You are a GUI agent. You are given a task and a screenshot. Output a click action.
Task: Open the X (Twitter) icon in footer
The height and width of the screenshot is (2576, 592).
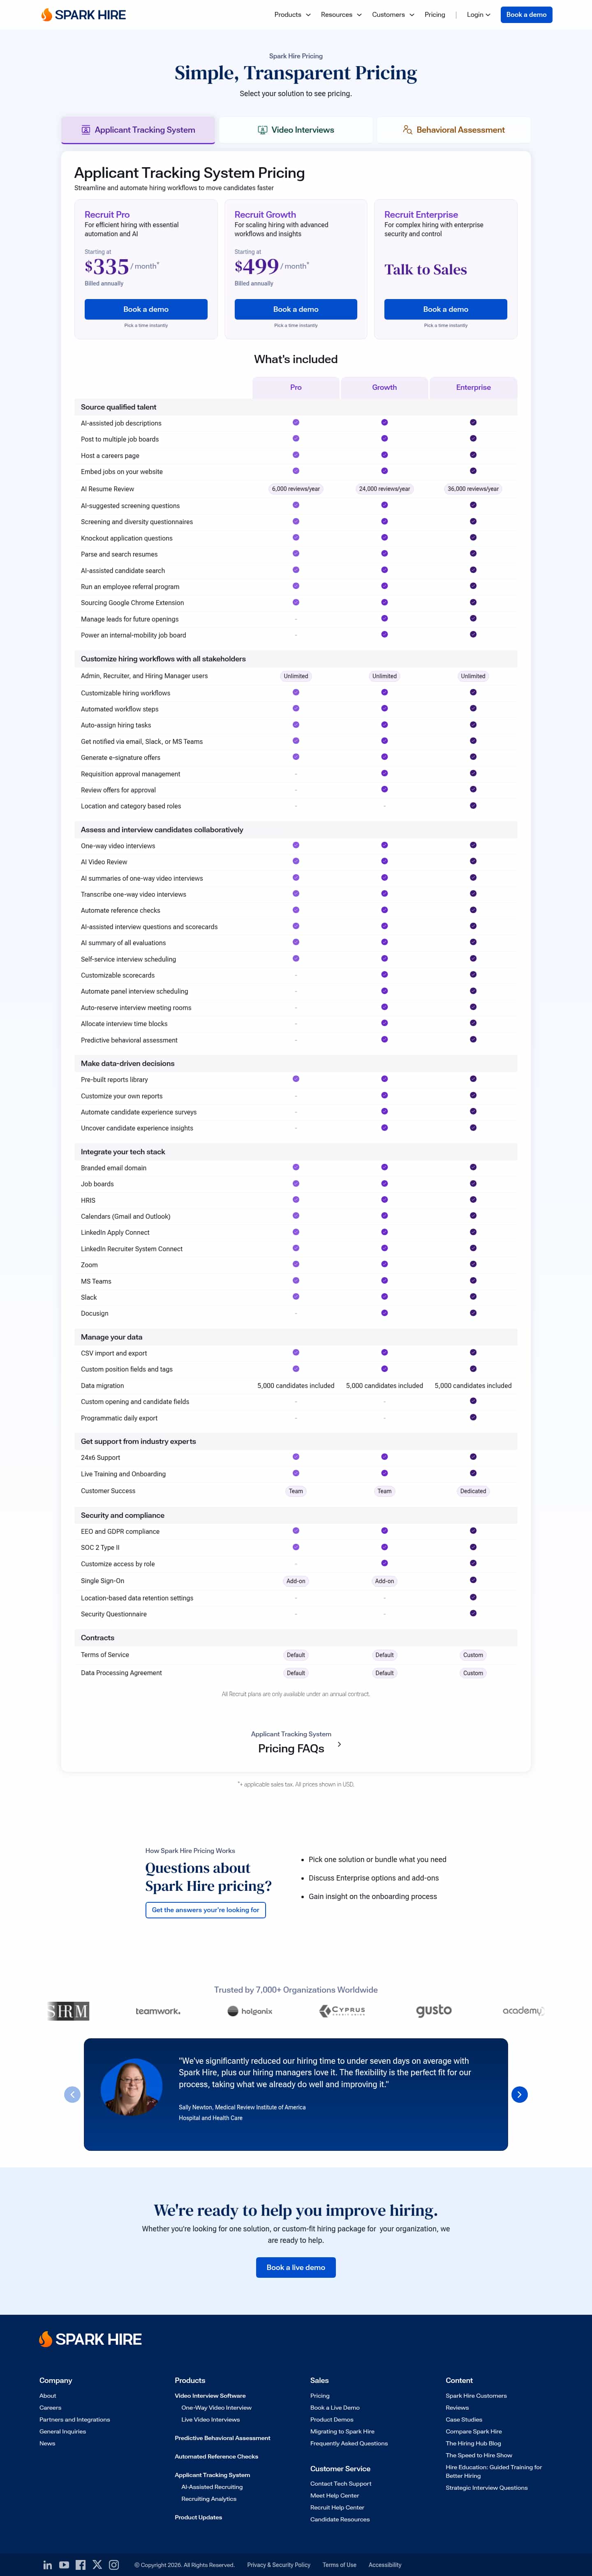point(97,2564)
